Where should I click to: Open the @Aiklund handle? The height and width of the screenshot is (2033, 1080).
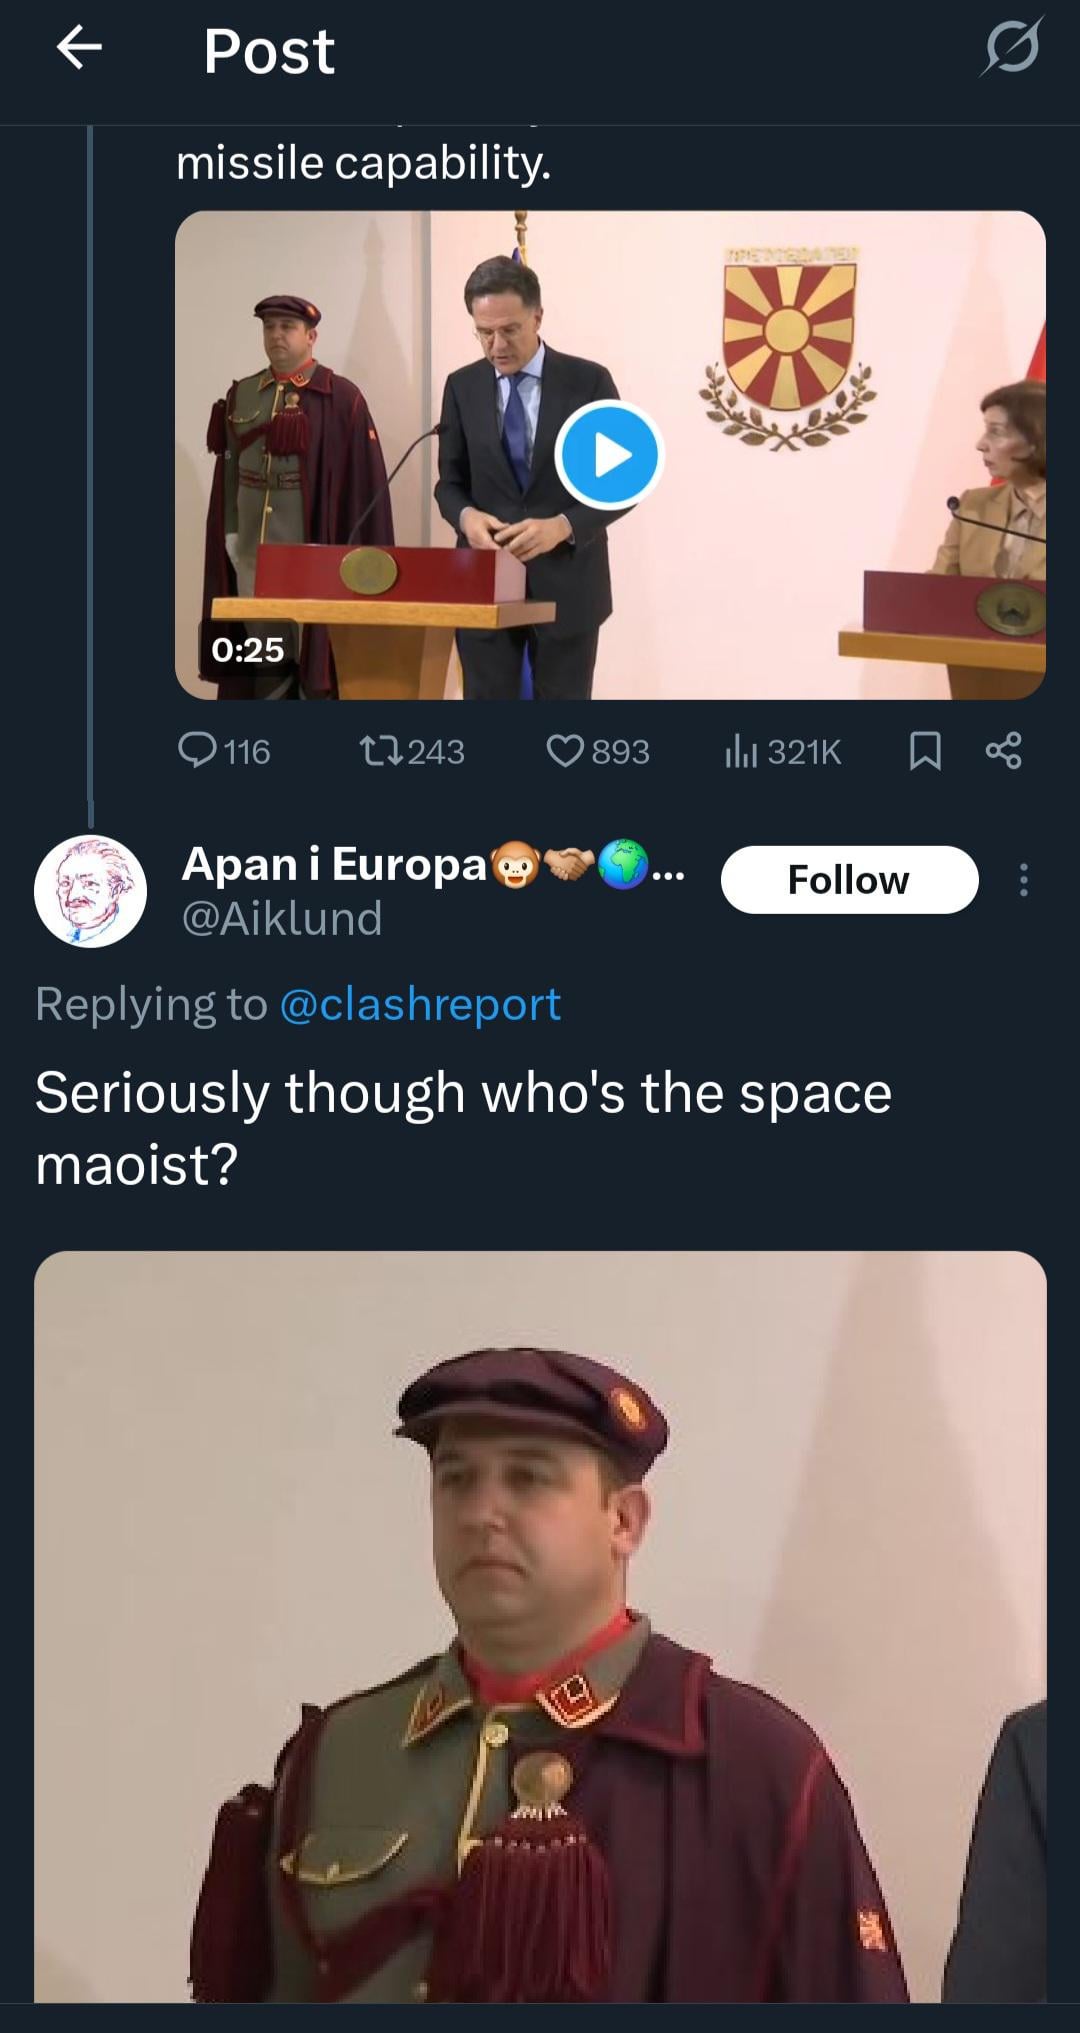click(x=282, y=918)
